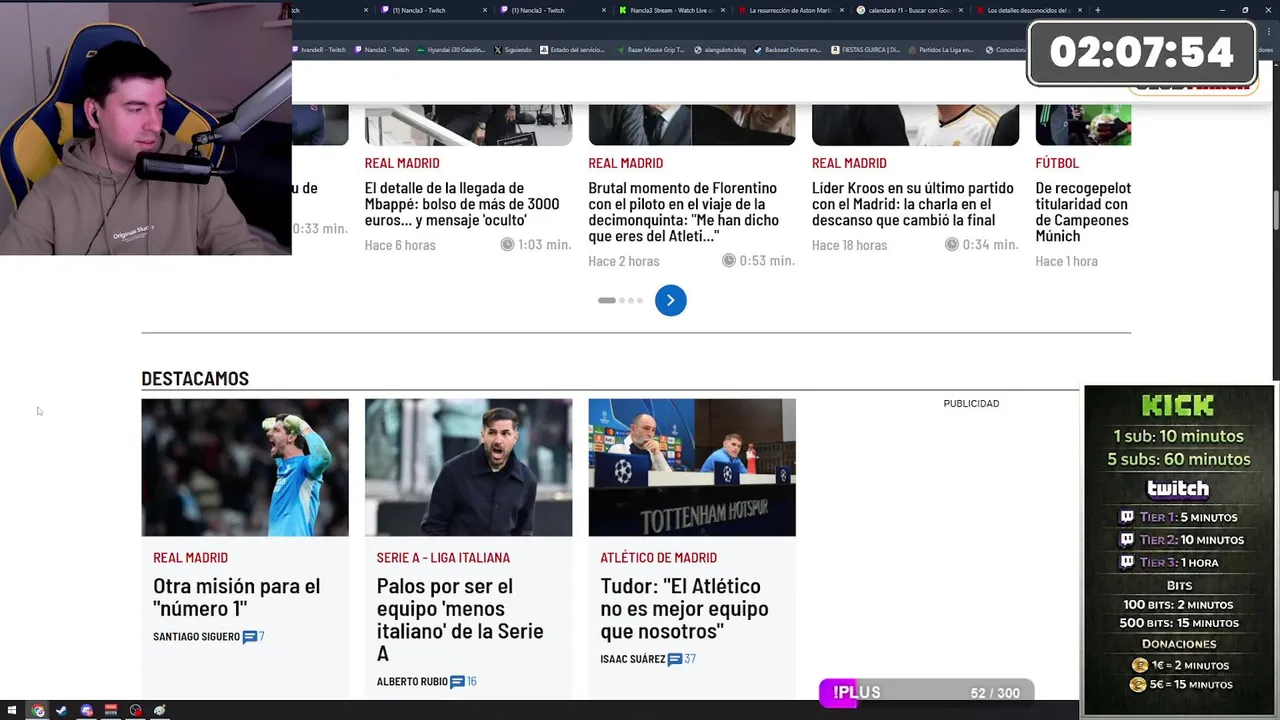
Task: Open 'Palos por ser el equipo menos italiano' headline
Action: (460, 620)
